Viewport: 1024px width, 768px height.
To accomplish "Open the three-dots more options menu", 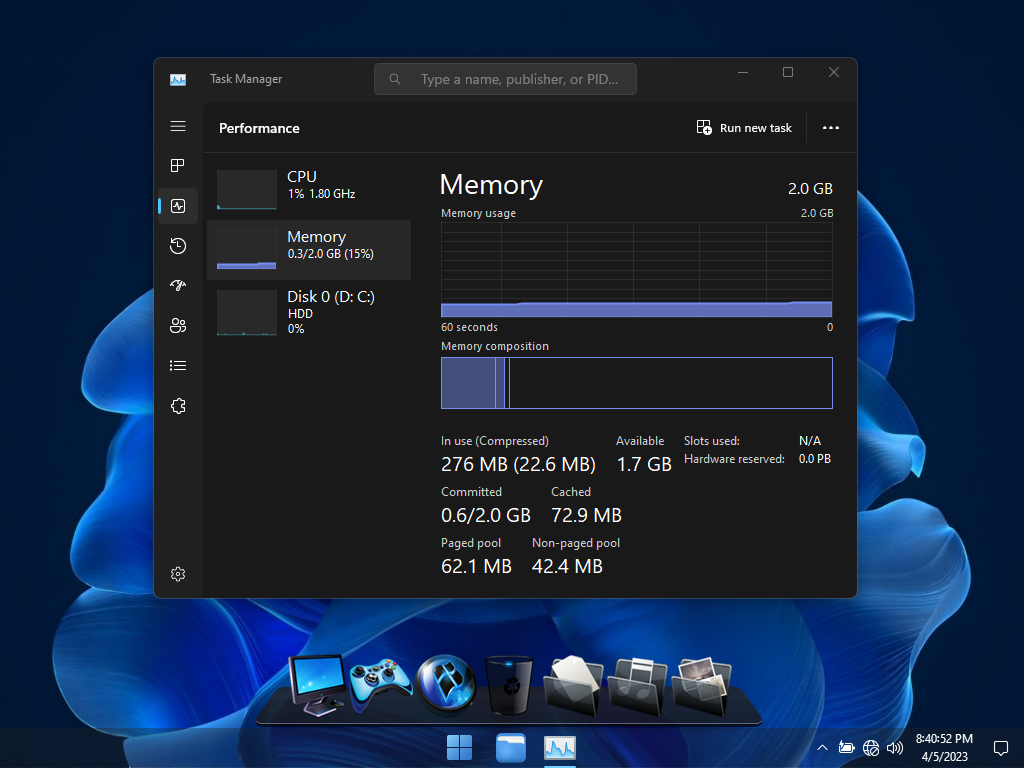I will (831, 128).
